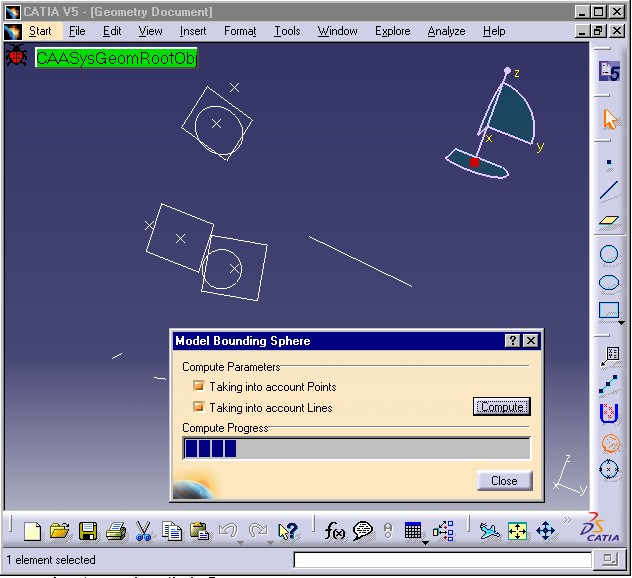Select the yellow Plane creation tool
Image resolution: width=632 pixels, height=578 pixels.
tap(609, 220)
